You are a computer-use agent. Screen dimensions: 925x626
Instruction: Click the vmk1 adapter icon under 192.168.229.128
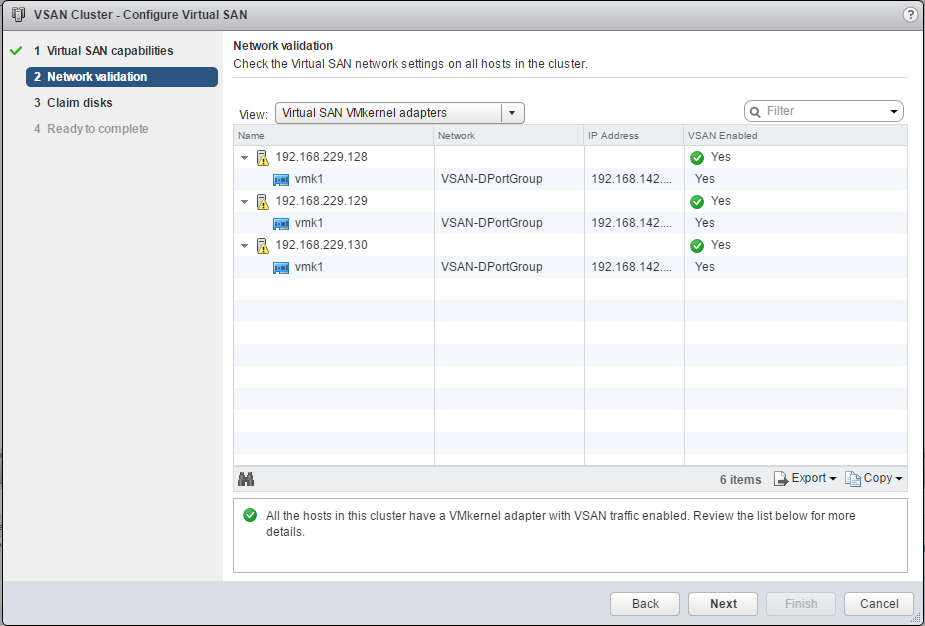pos(281,179)
